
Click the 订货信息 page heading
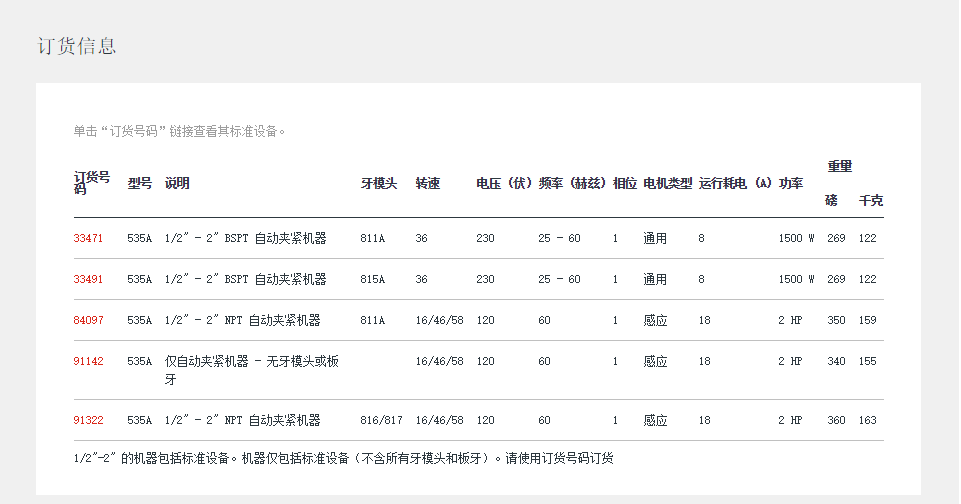[77, 46]
